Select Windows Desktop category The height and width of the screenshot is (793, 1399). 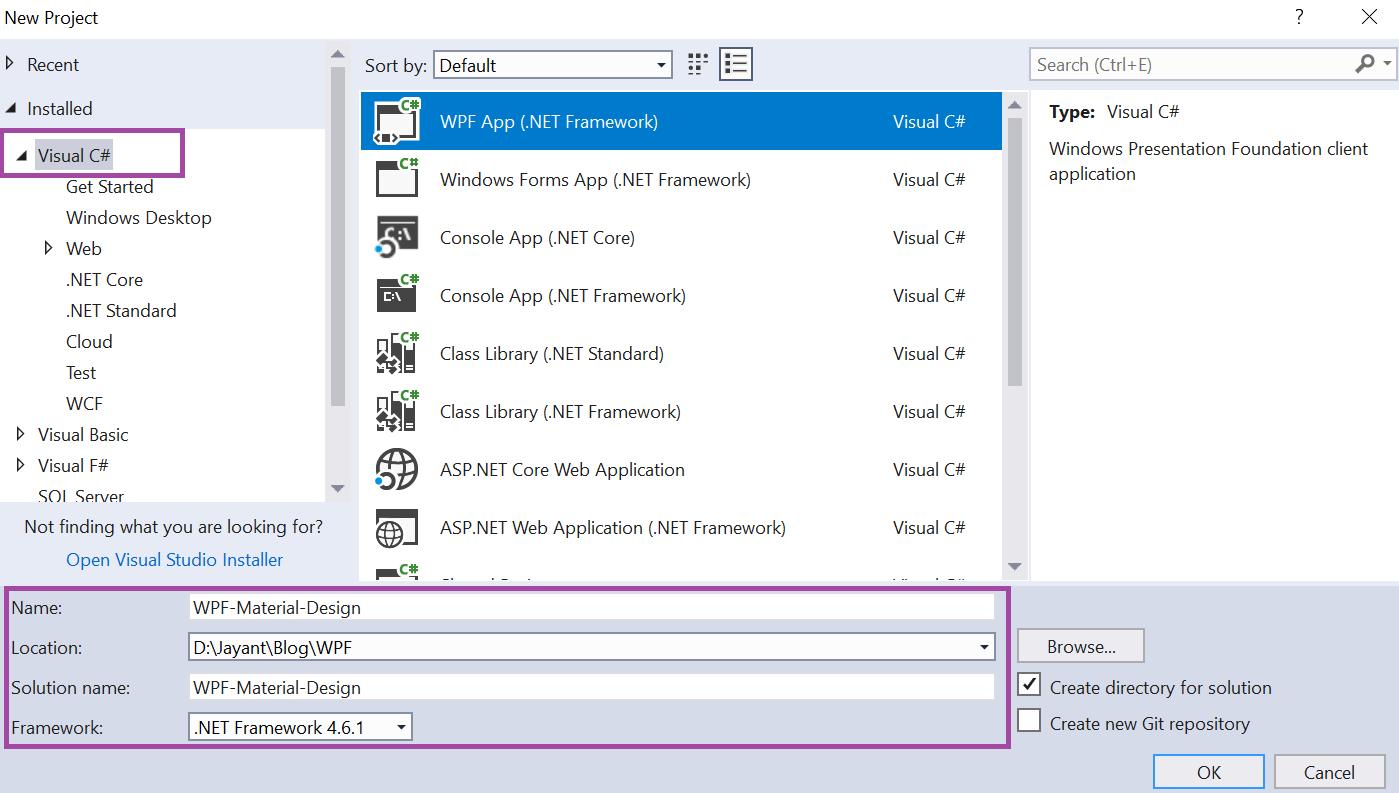(139, 218)
